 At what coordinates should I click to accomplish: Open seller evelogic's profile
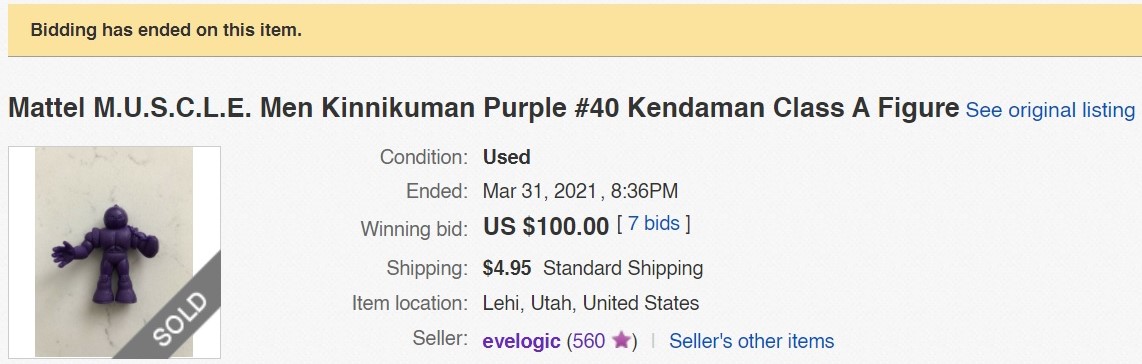coord(521,341)
